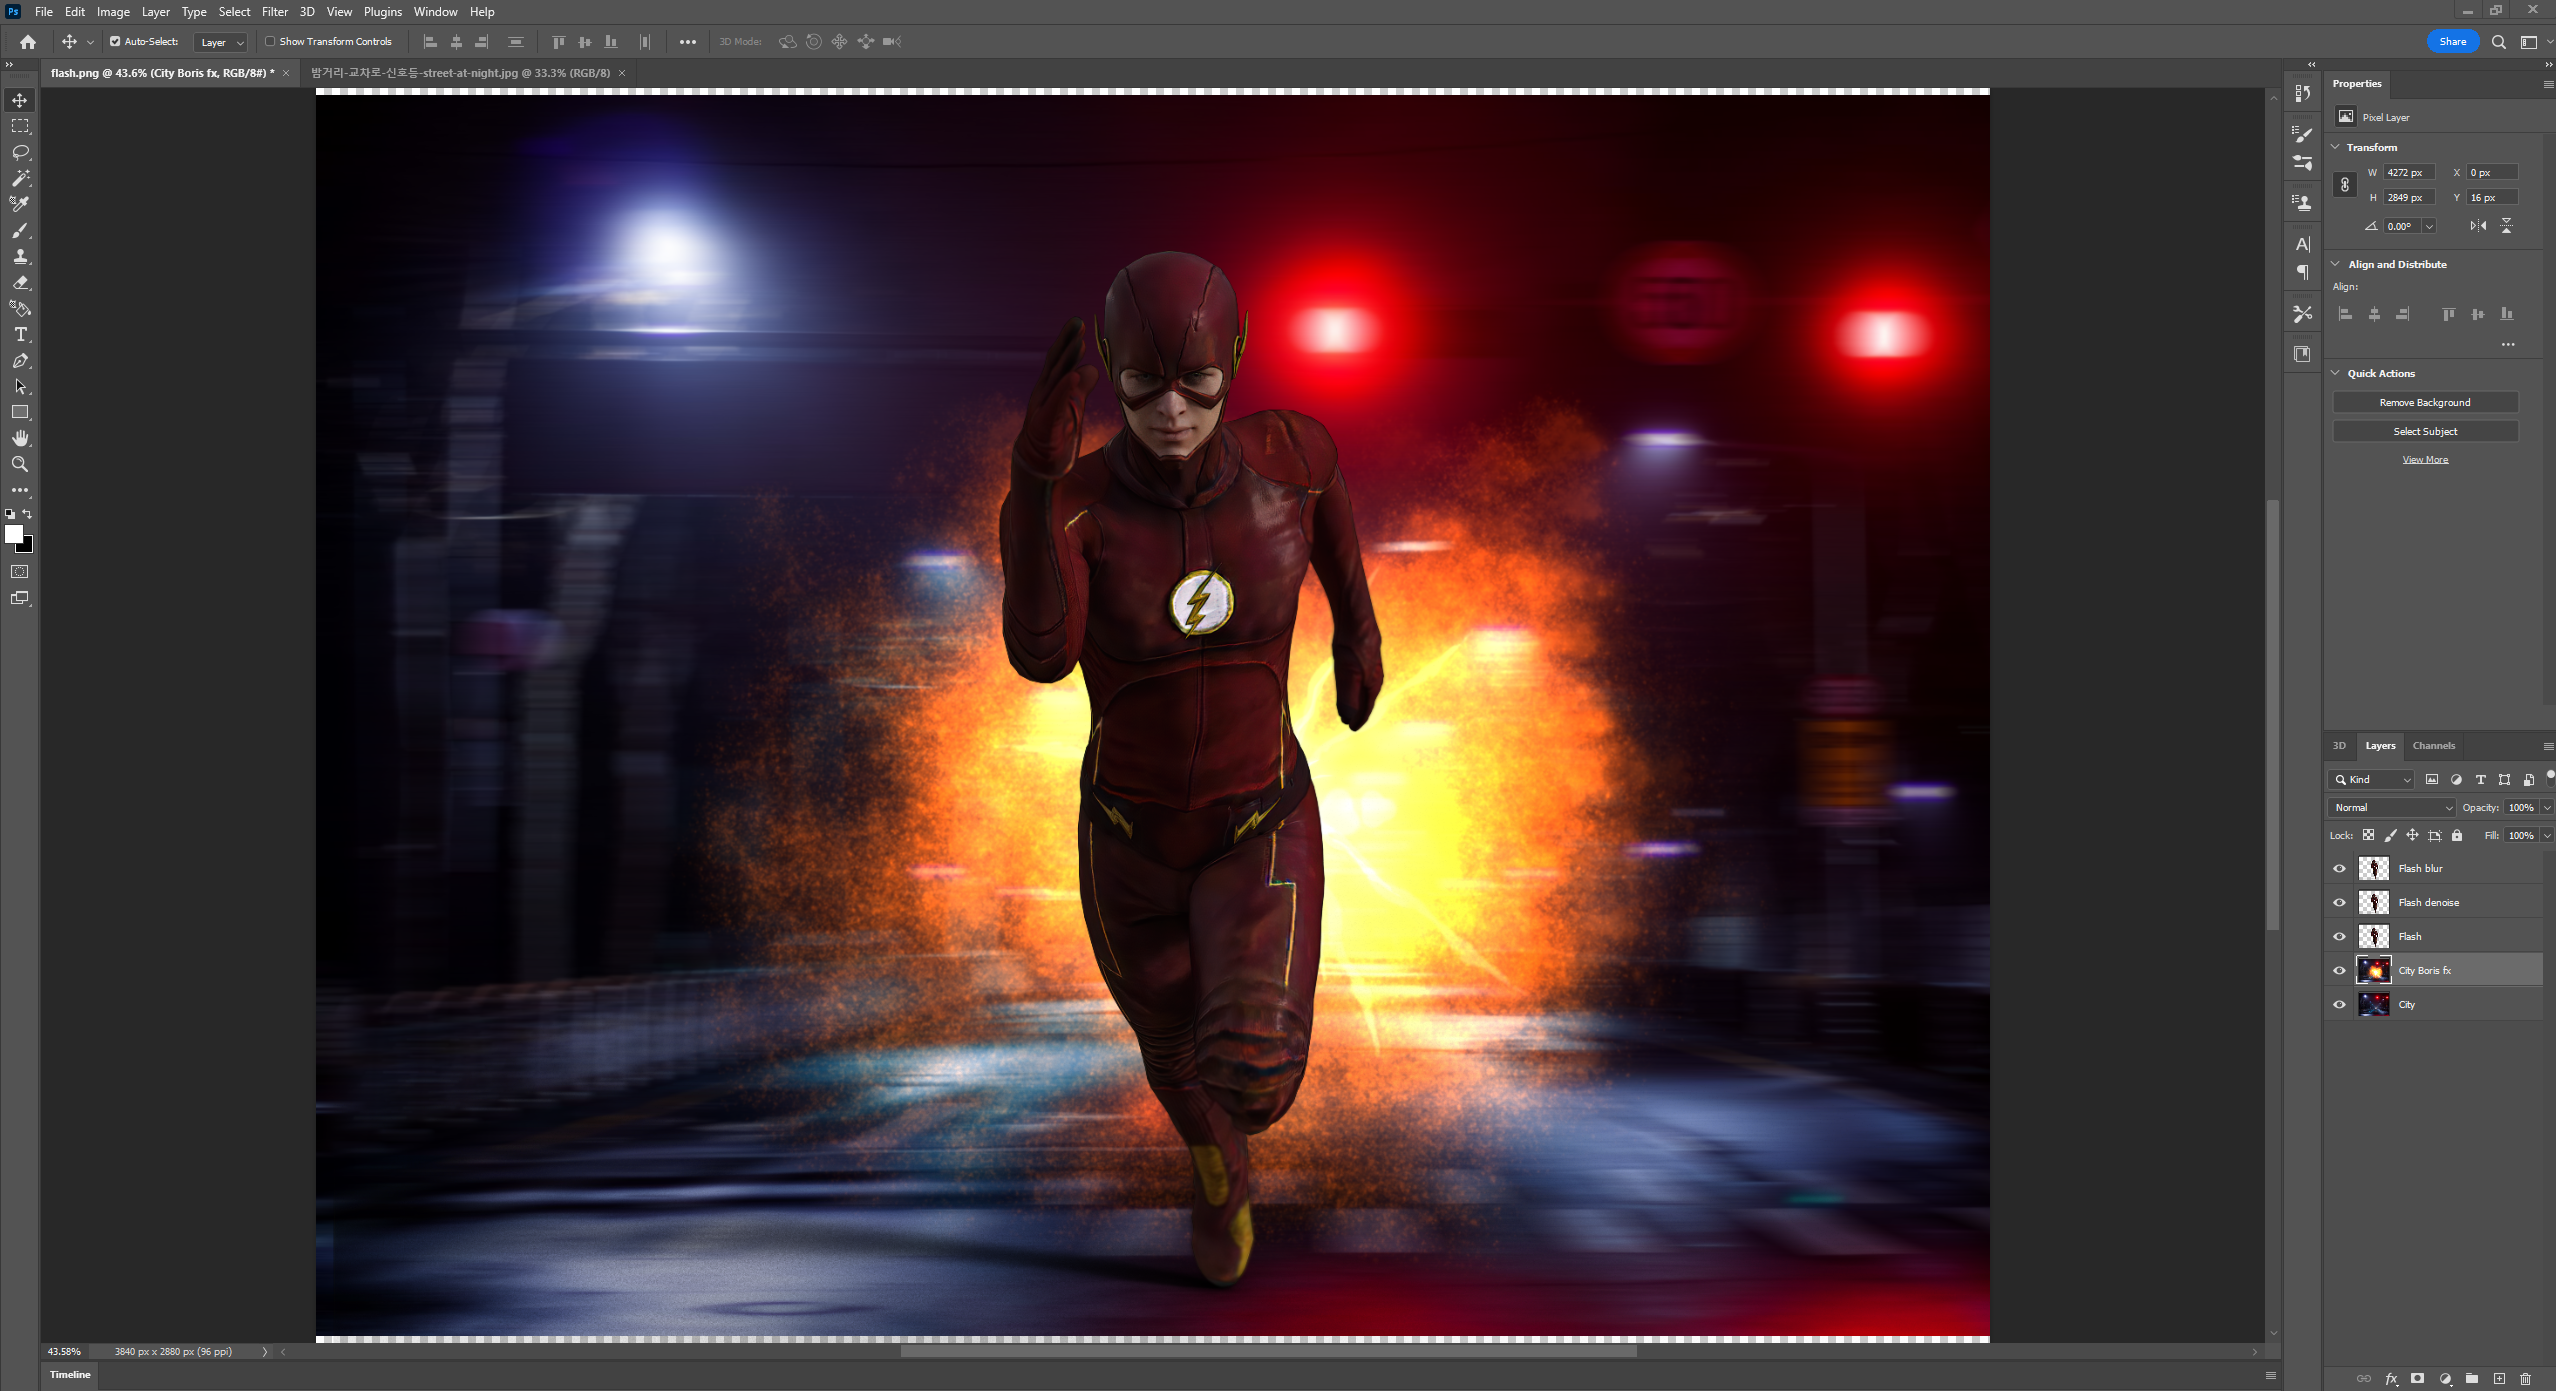
Task: Click the Search icon near Share
Action: tap(2498, 42)
